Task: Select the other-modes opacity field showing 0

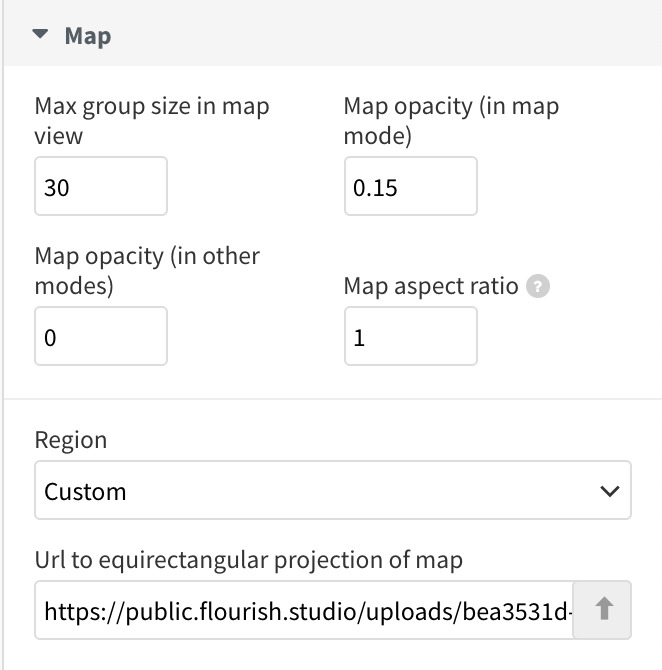Action: [x=101, y=336]
